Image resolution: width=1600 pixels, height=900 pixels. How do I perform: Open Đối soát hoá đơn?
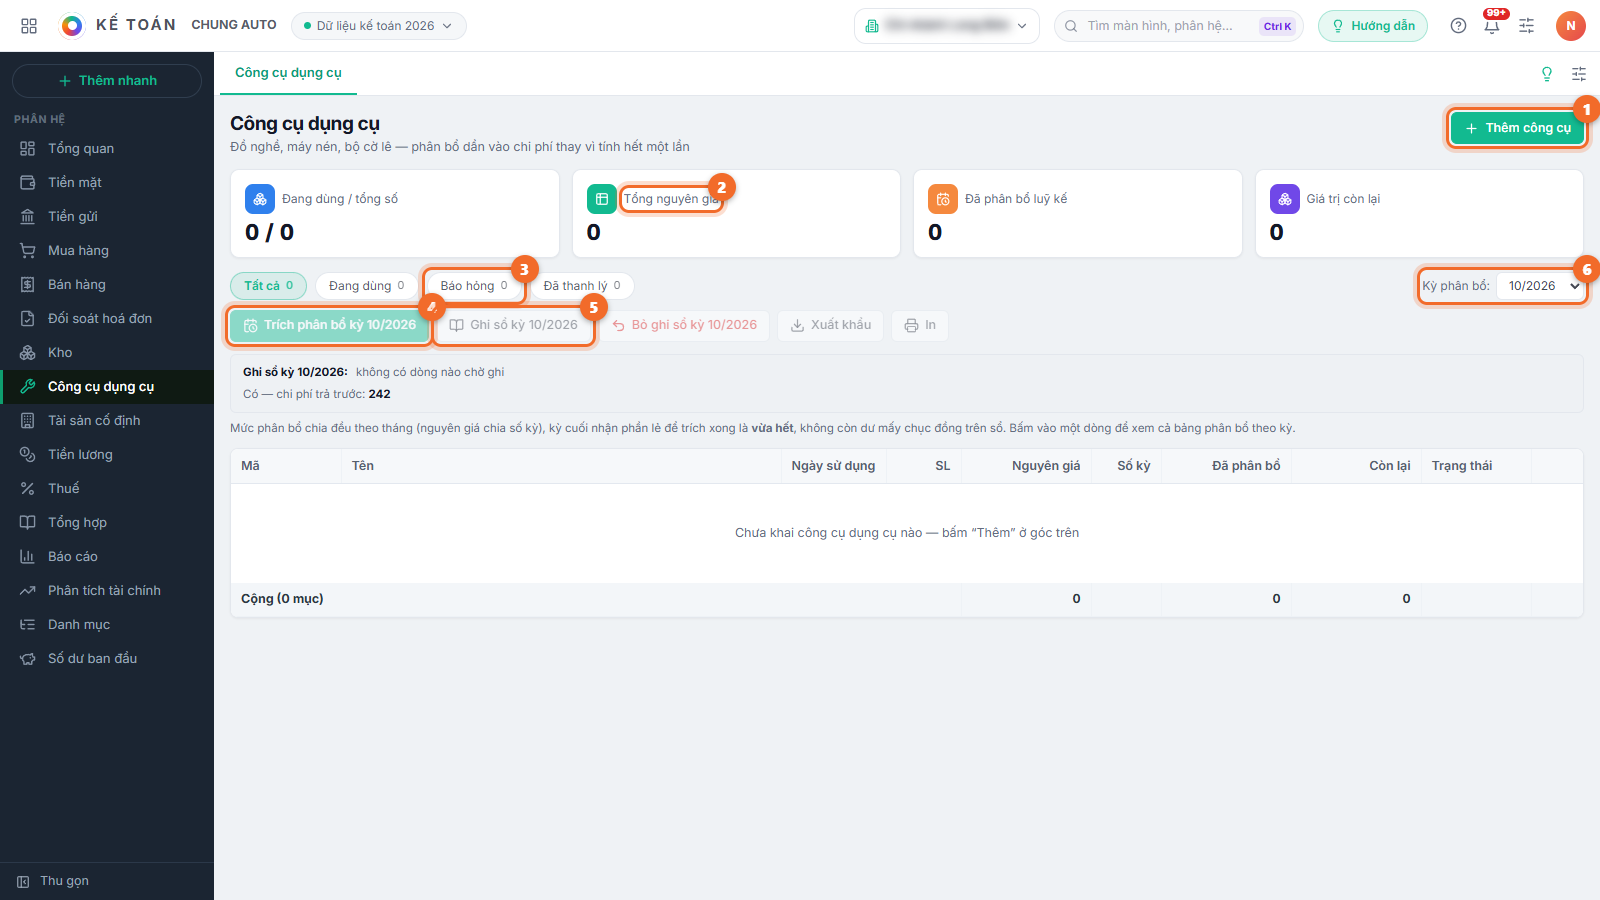point(107,318)
